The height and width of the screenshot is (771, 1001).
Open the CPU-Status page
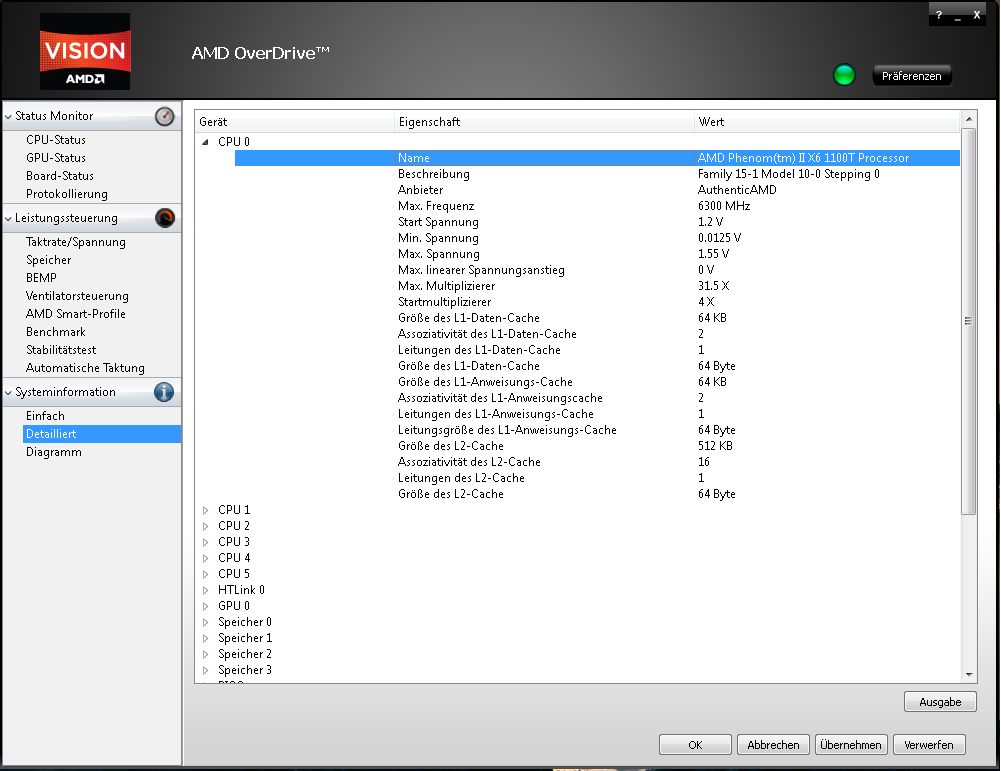click(56, 140)
